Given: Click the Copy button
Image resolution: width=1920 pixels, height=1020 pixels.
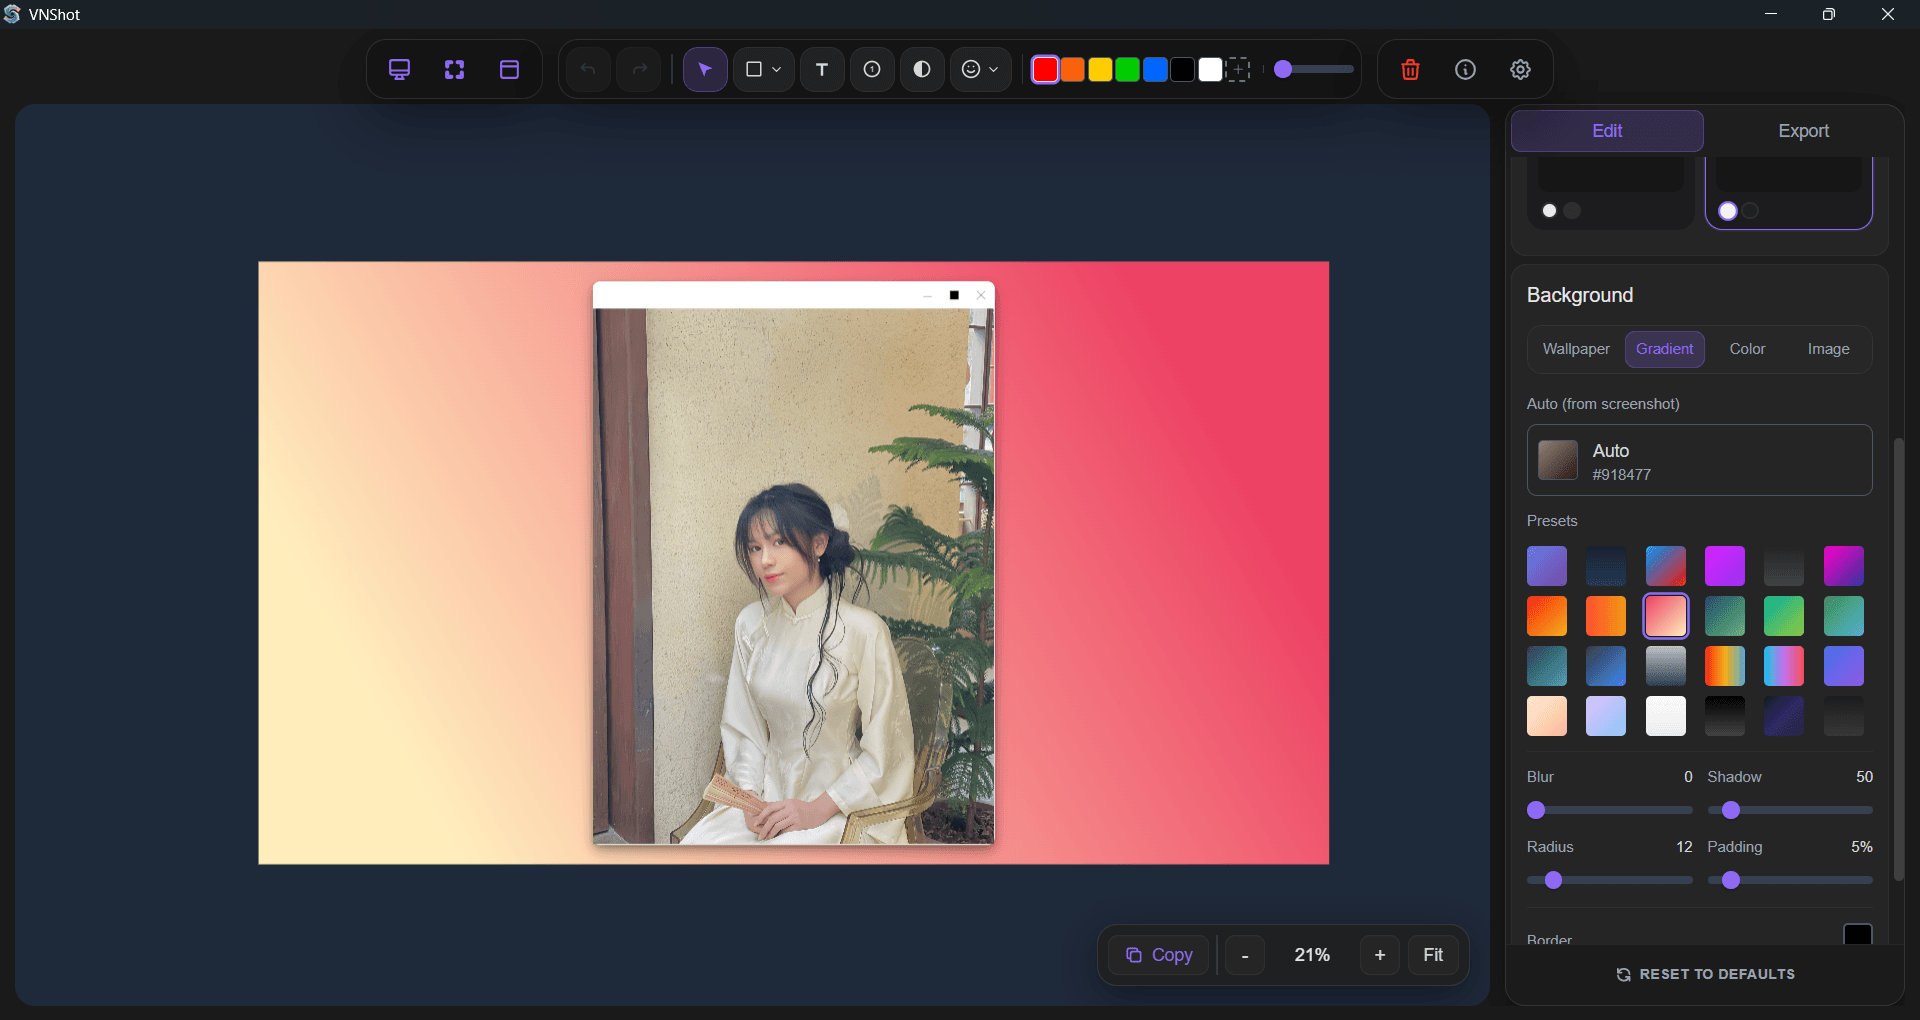Looking at the screenshot, I should point(1159,955).
